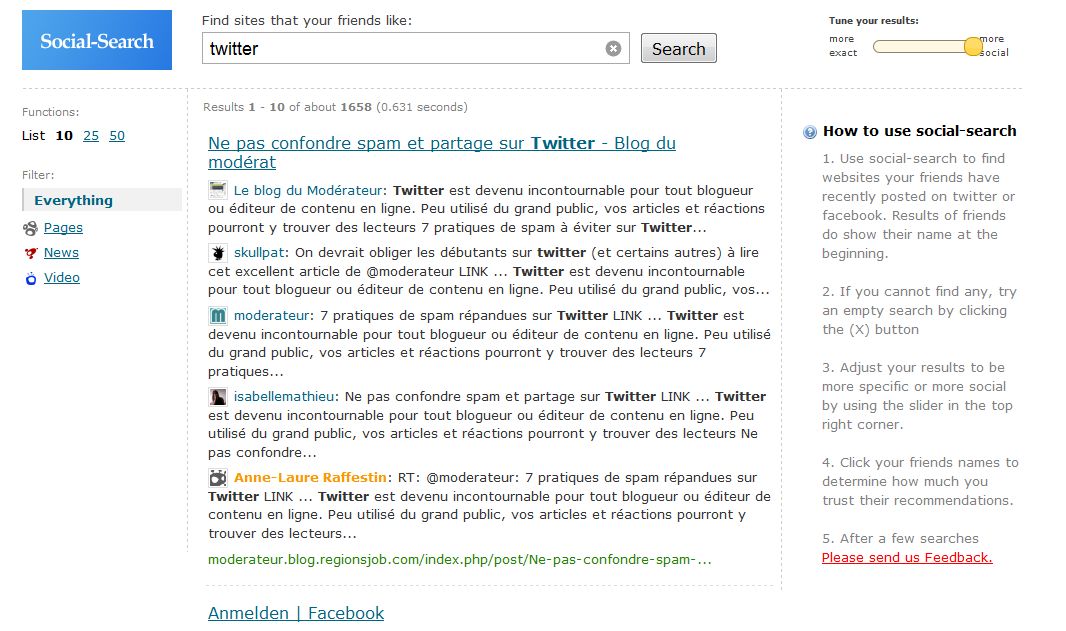This screenshot has height=631, width=1066.
Task: Click skullpat's avatar thumbnail
Action: [x=218, y=253]
